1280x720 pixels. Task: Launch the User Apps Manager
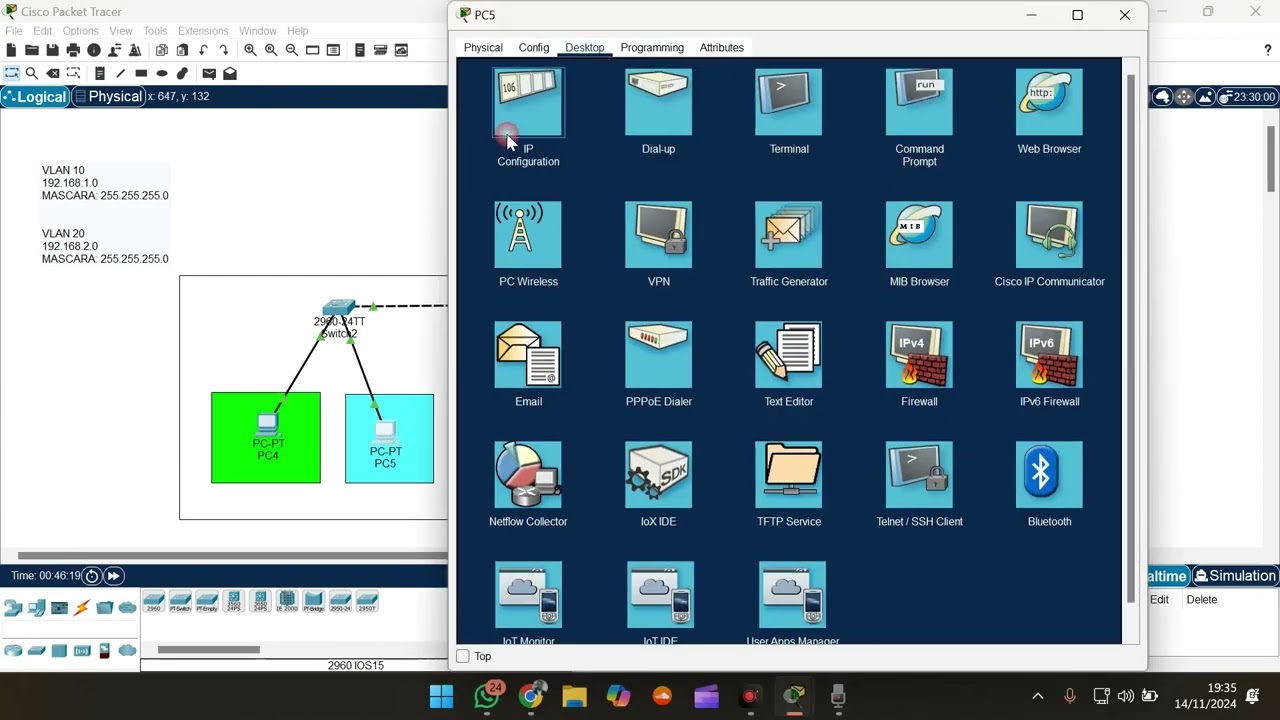point(792,595)
